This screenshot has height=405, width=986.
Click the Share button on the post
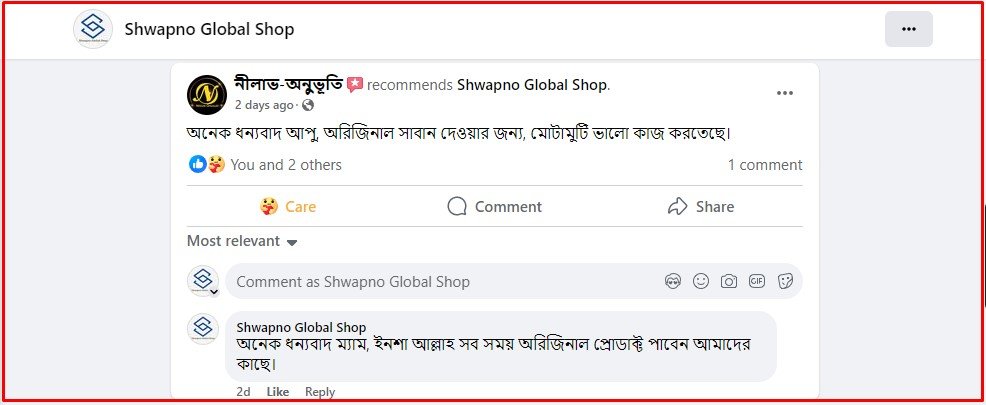coord(700,207)
